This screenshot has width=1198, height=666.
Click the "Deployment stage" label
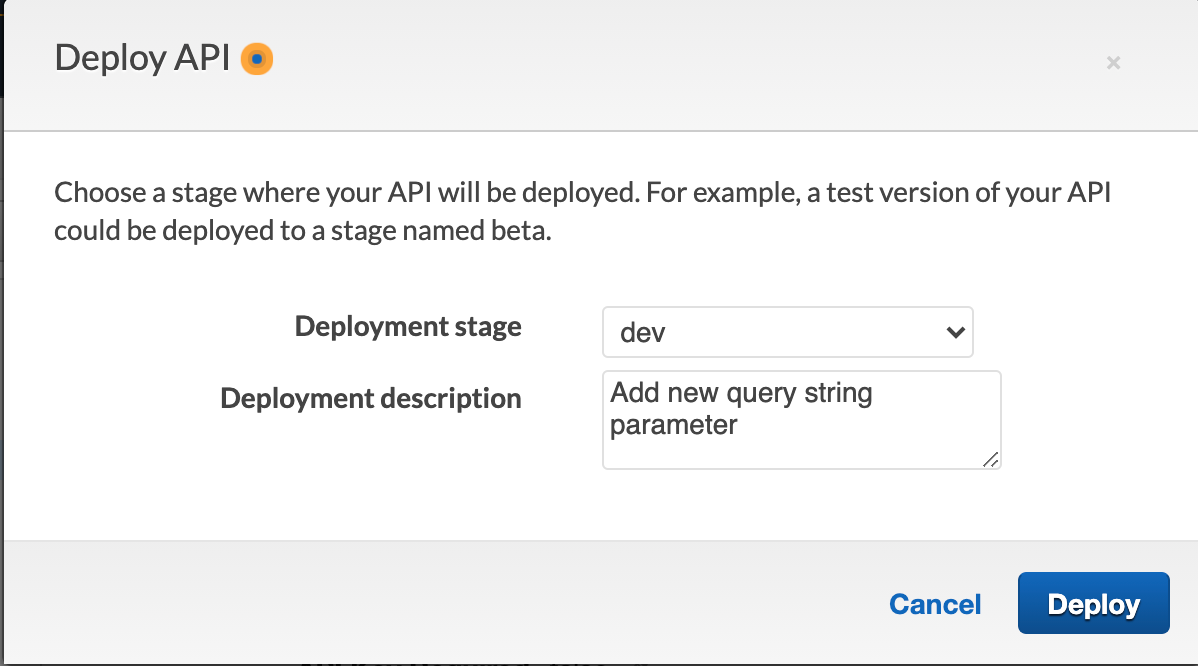tap(408, 327)
